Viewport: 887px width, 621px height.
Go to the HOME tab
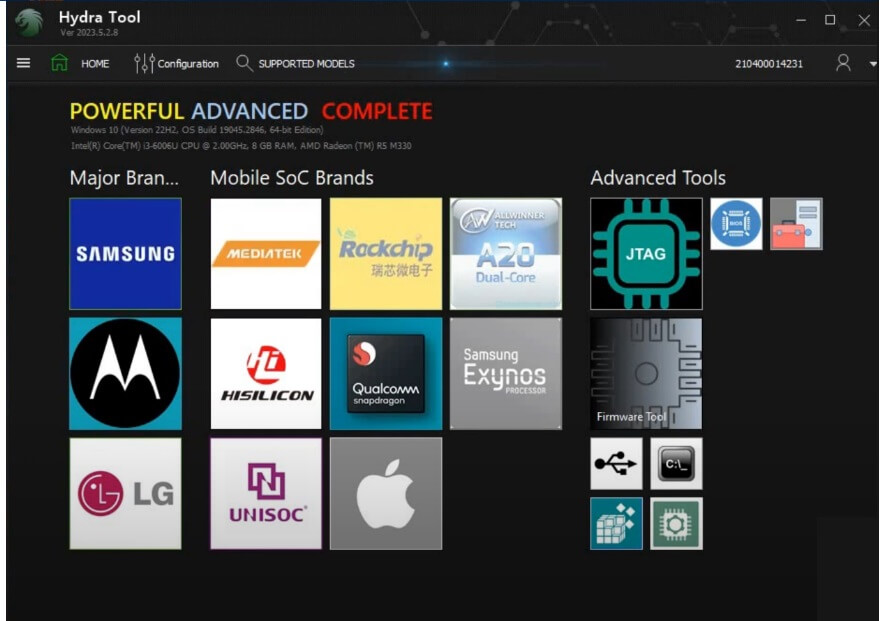[x=85, y=63]
